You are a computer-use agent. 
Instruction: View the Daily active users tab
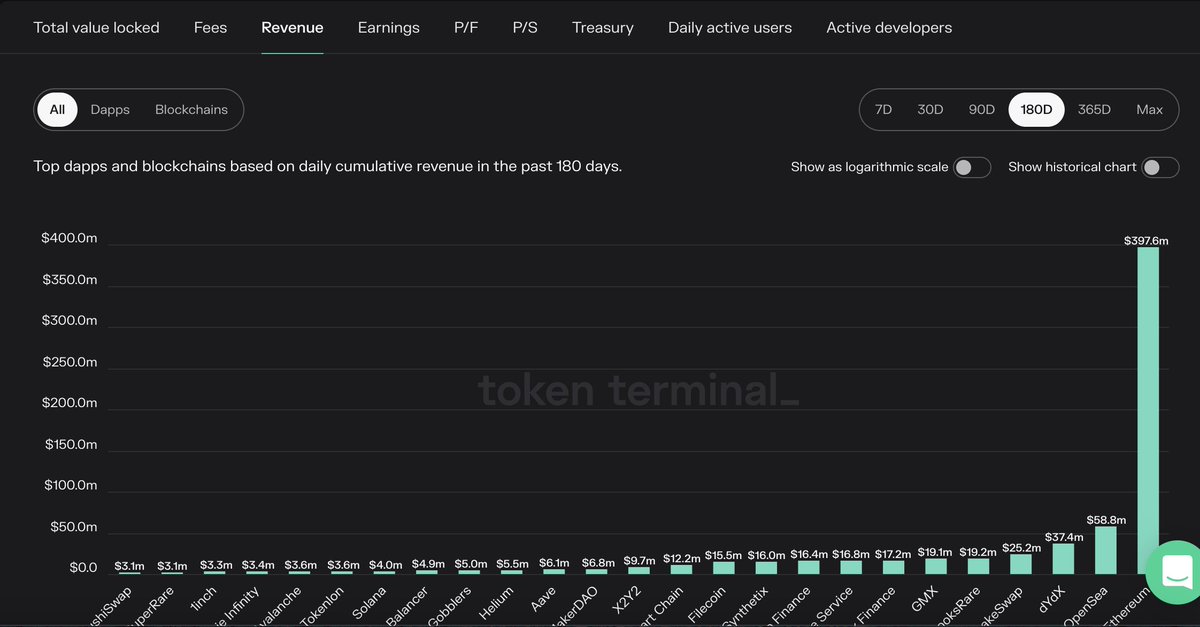click(x=730, y=27)
